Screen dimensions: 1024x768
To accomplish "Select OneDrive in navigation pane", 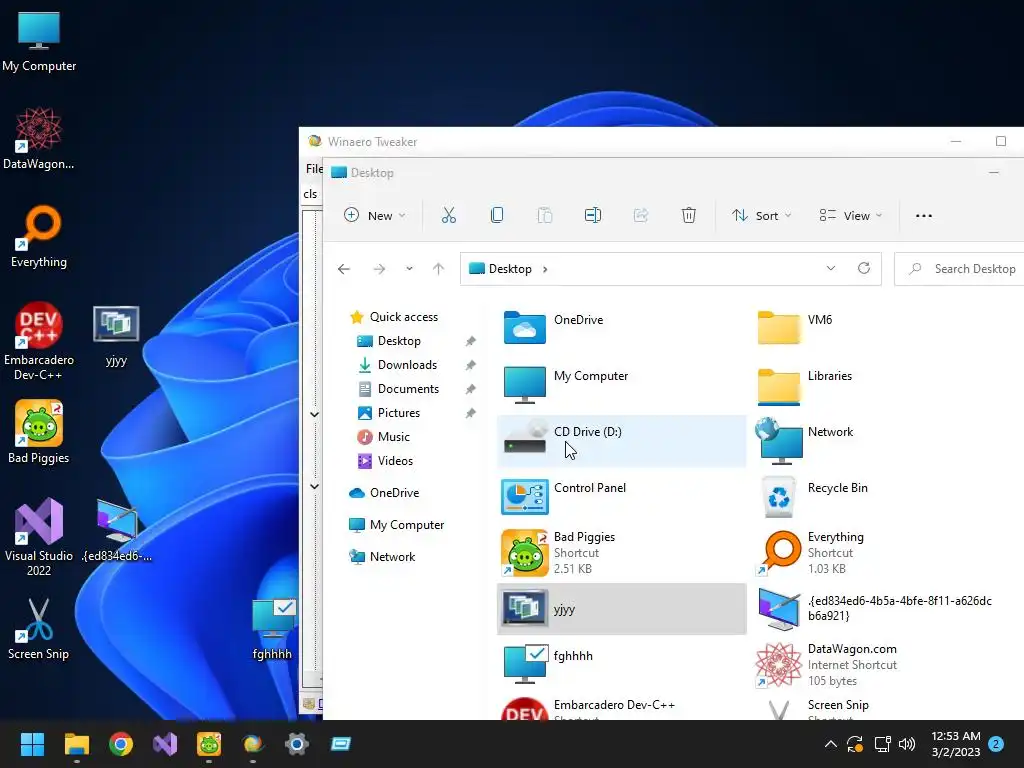I will tap(394, 493).
